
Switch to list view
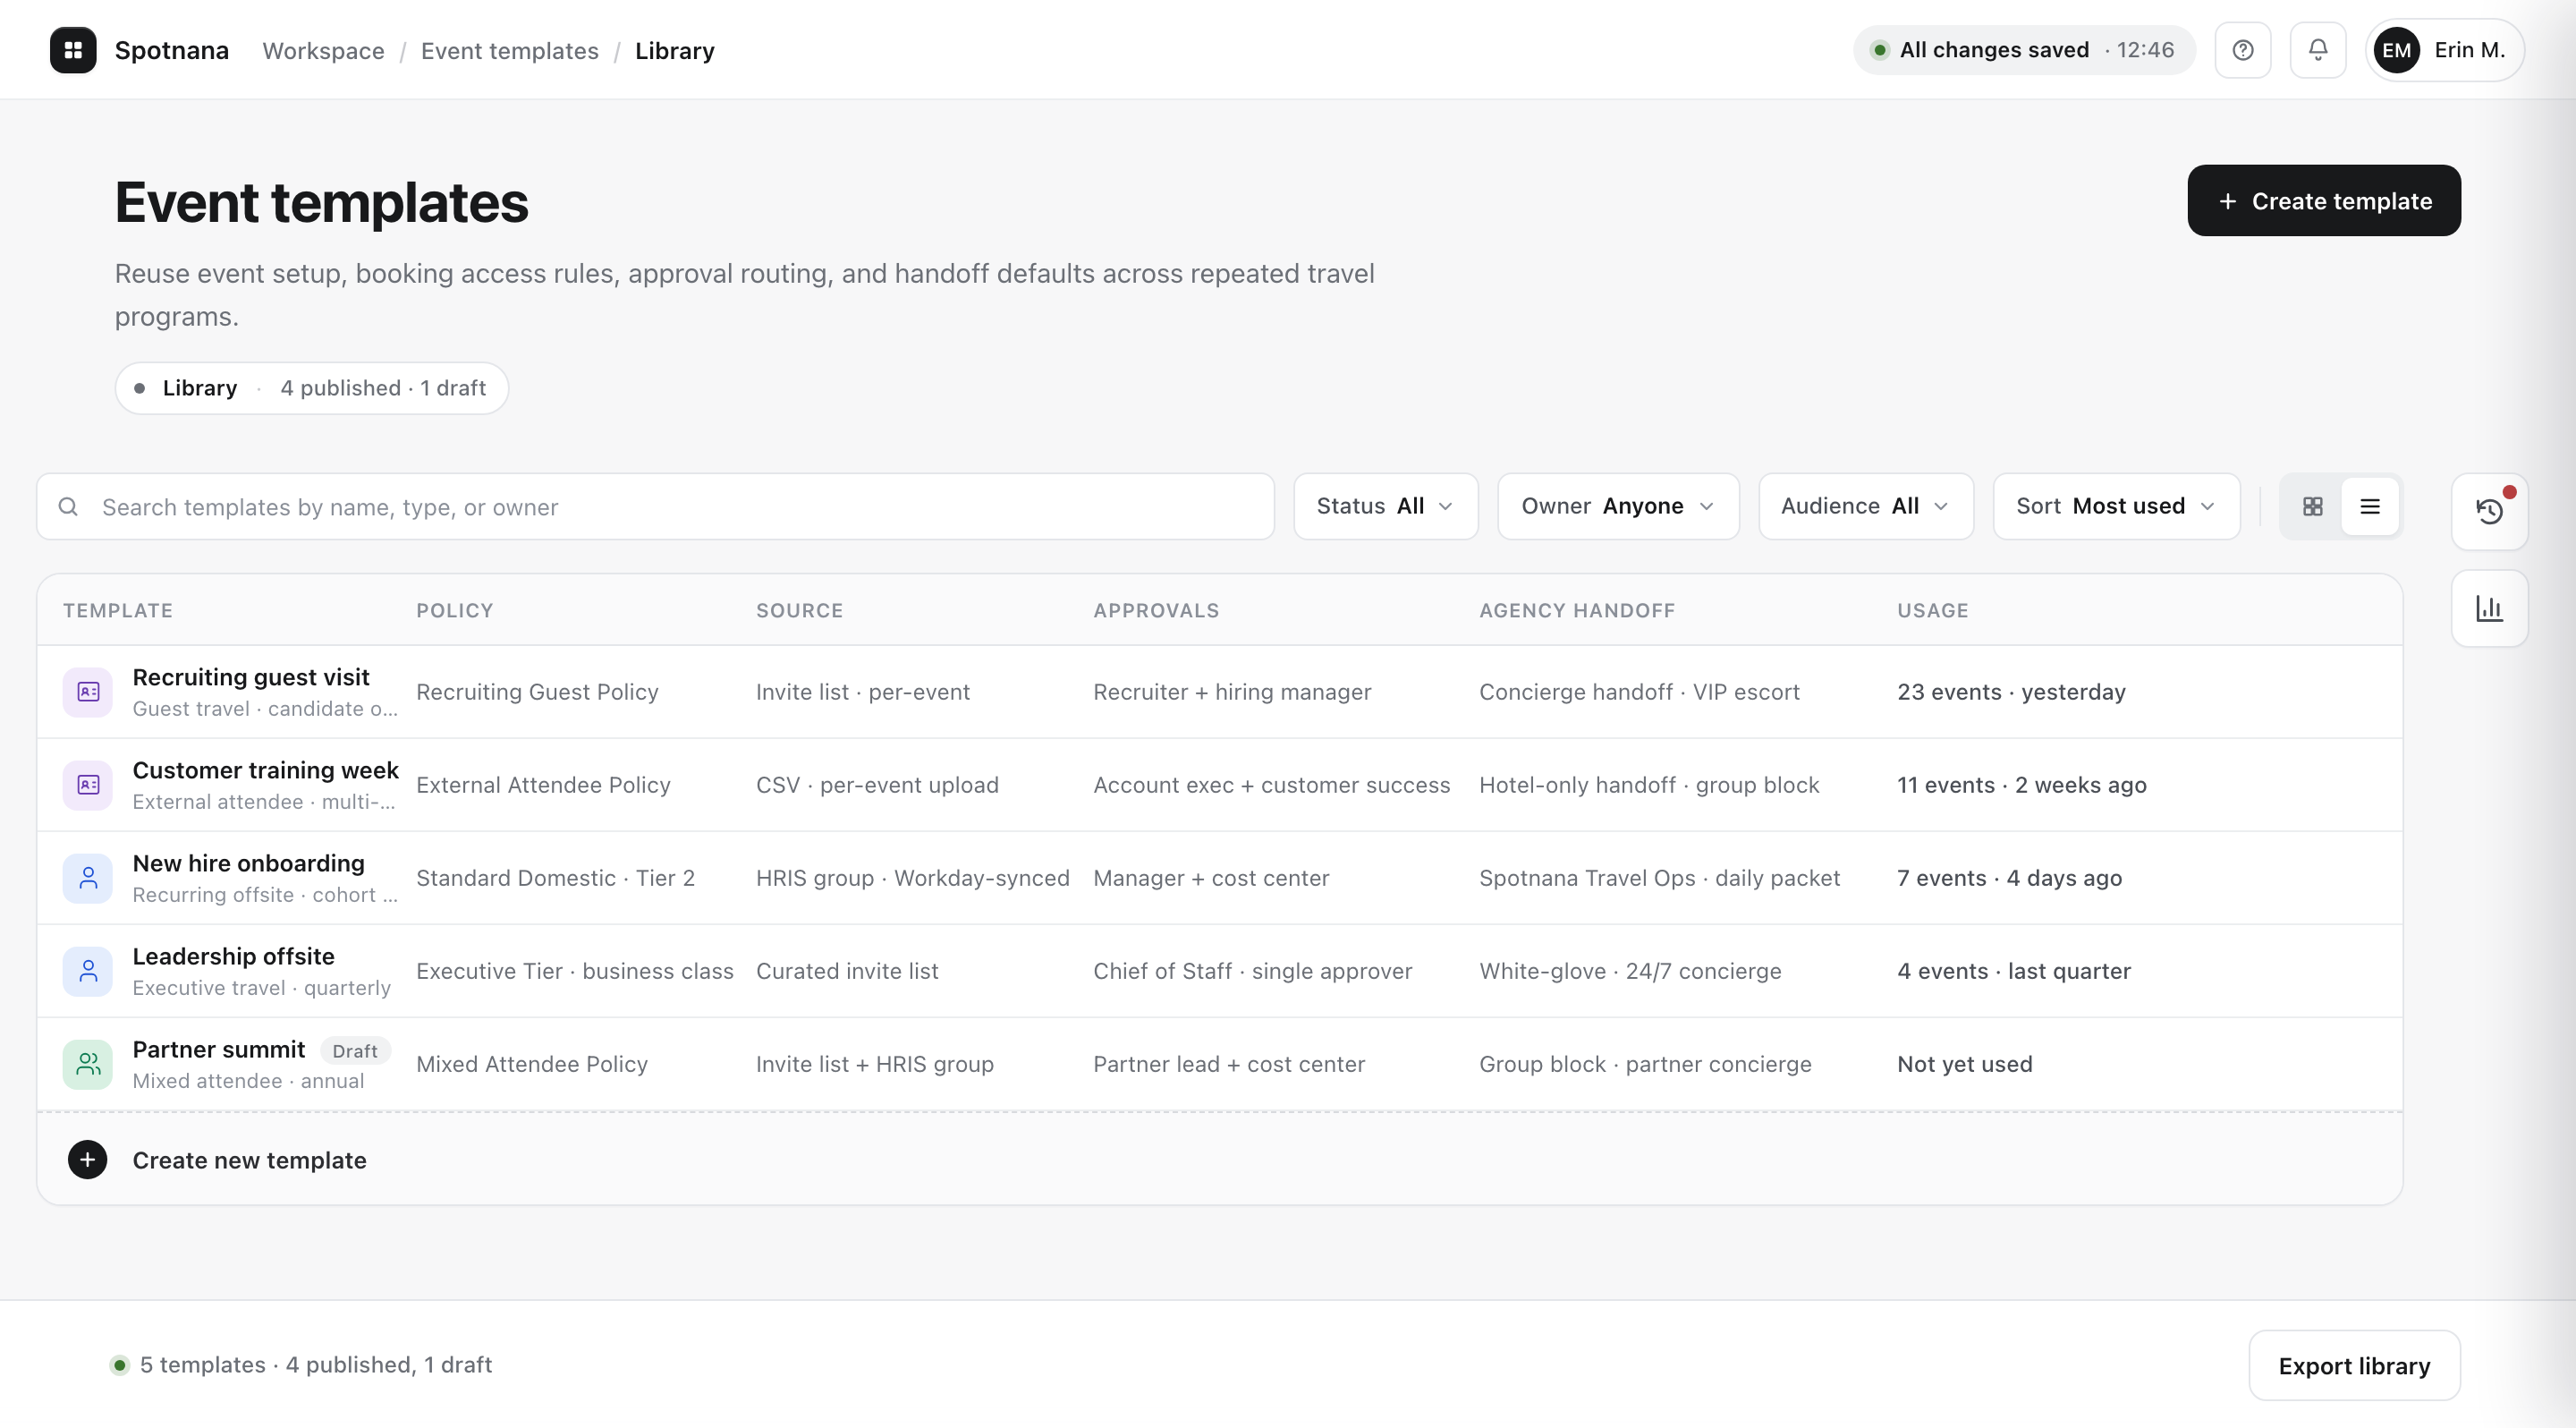pyautogui.click(x=2370, y=507)
